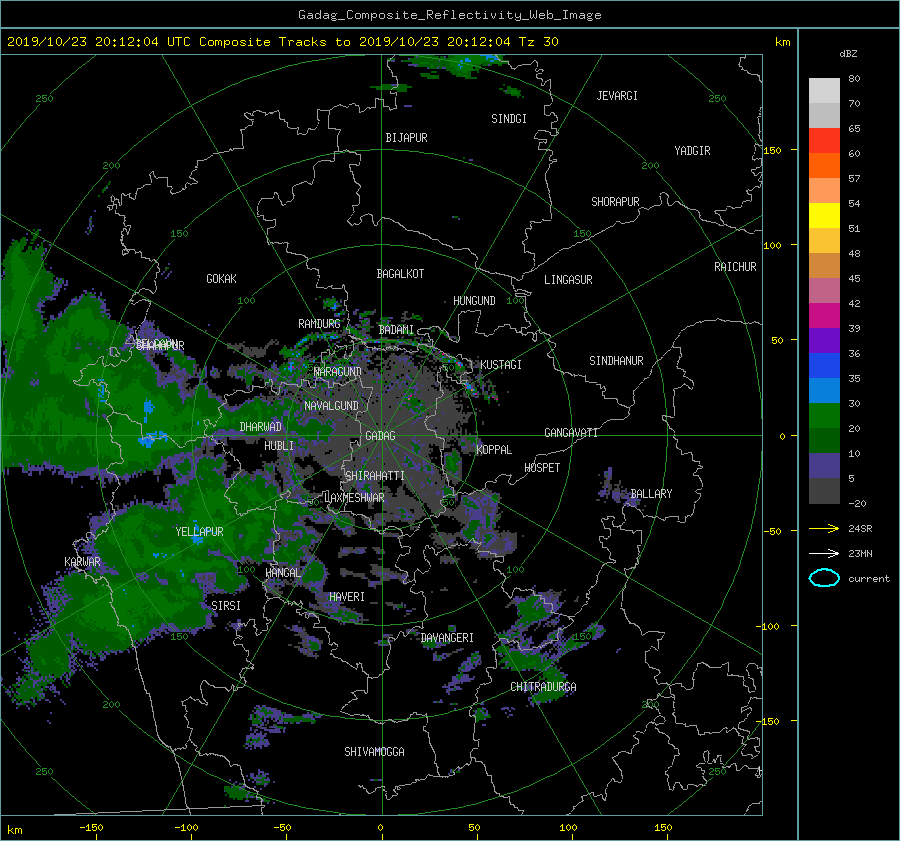Click the BADAMI city label
The image size is (900, 841).
click(396, 330)
